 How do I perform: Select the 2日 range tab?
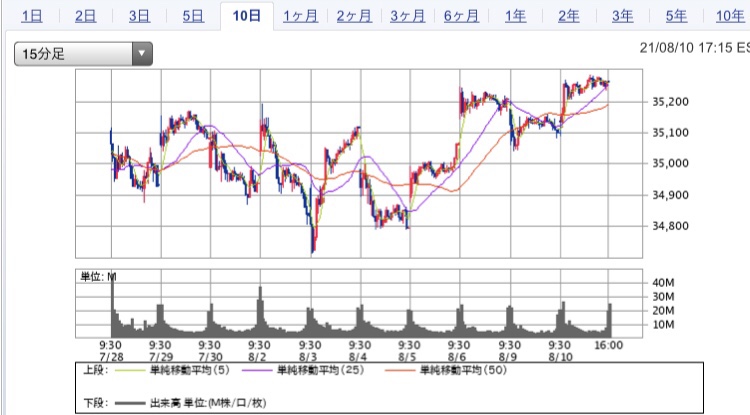[86, 16]
